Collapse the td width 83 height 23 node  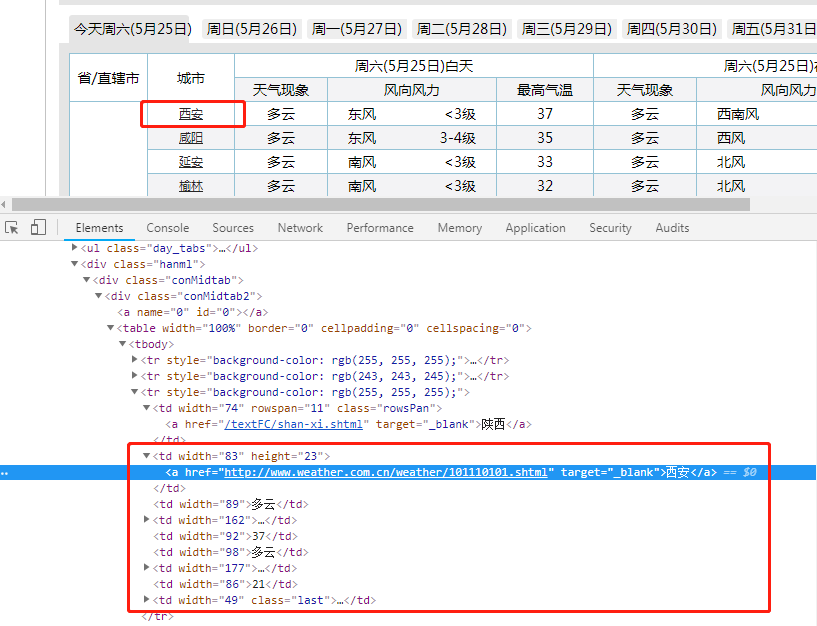tap(146, 456)
